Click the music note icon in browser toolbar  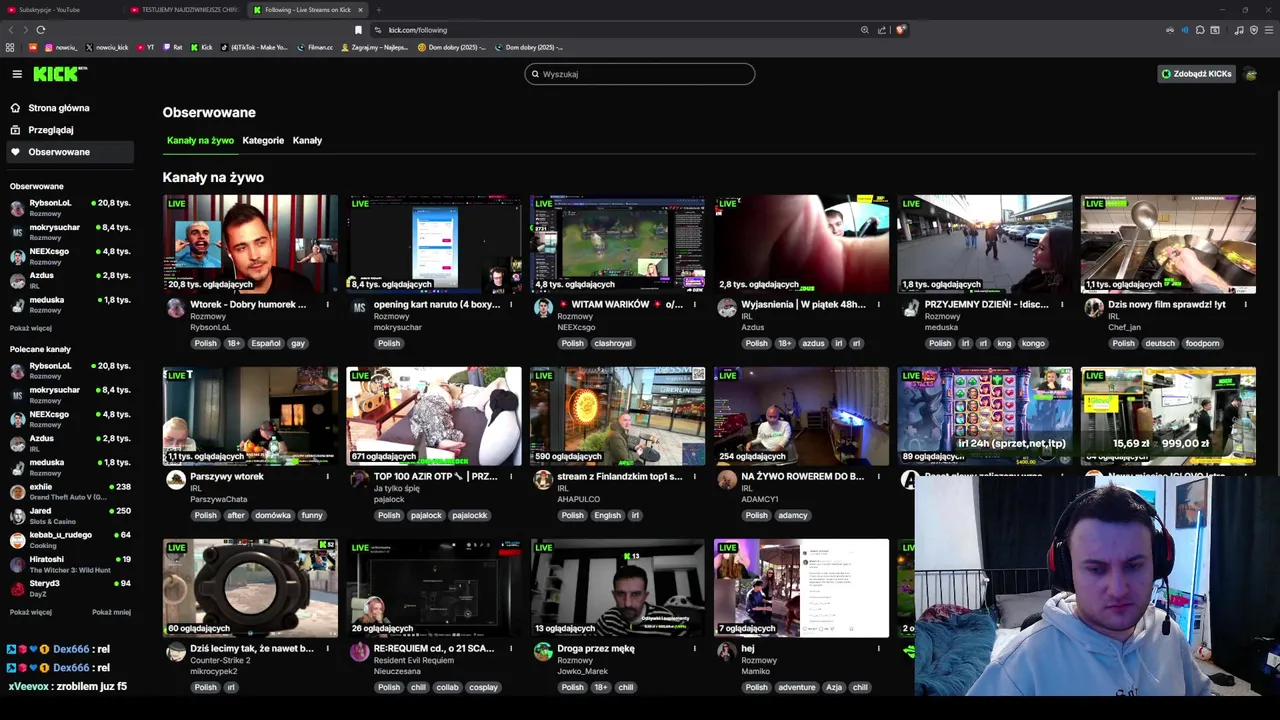1239,30
